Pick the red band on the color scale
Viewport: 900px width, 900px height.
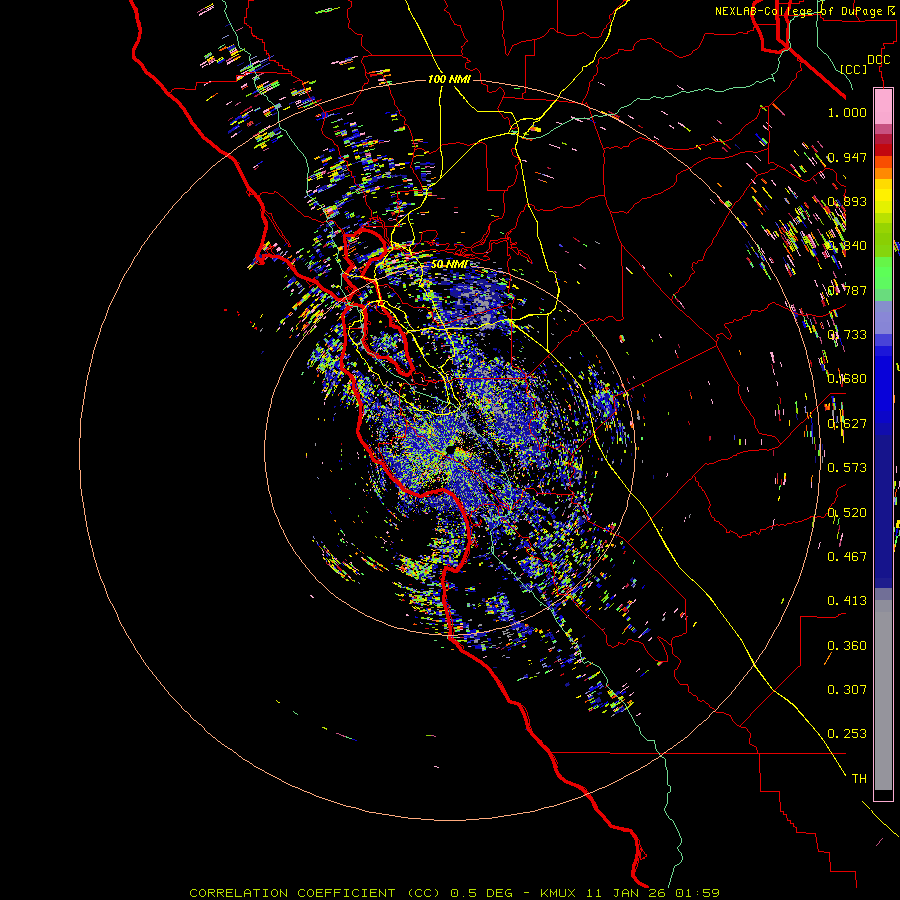[x=883, y=150]
